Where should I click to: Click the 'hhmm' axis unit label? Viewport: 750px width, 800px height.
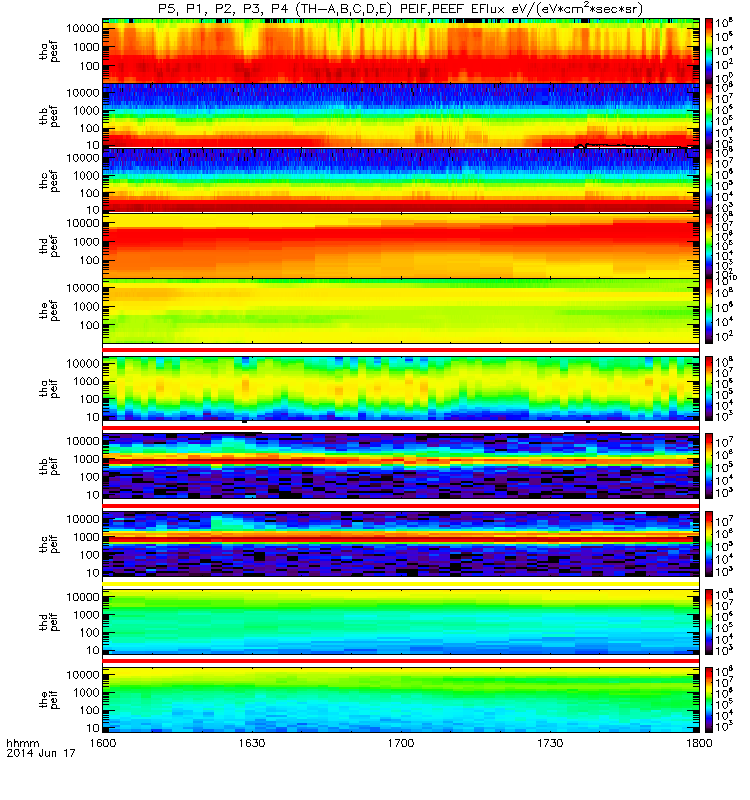(x=22, y=743)
